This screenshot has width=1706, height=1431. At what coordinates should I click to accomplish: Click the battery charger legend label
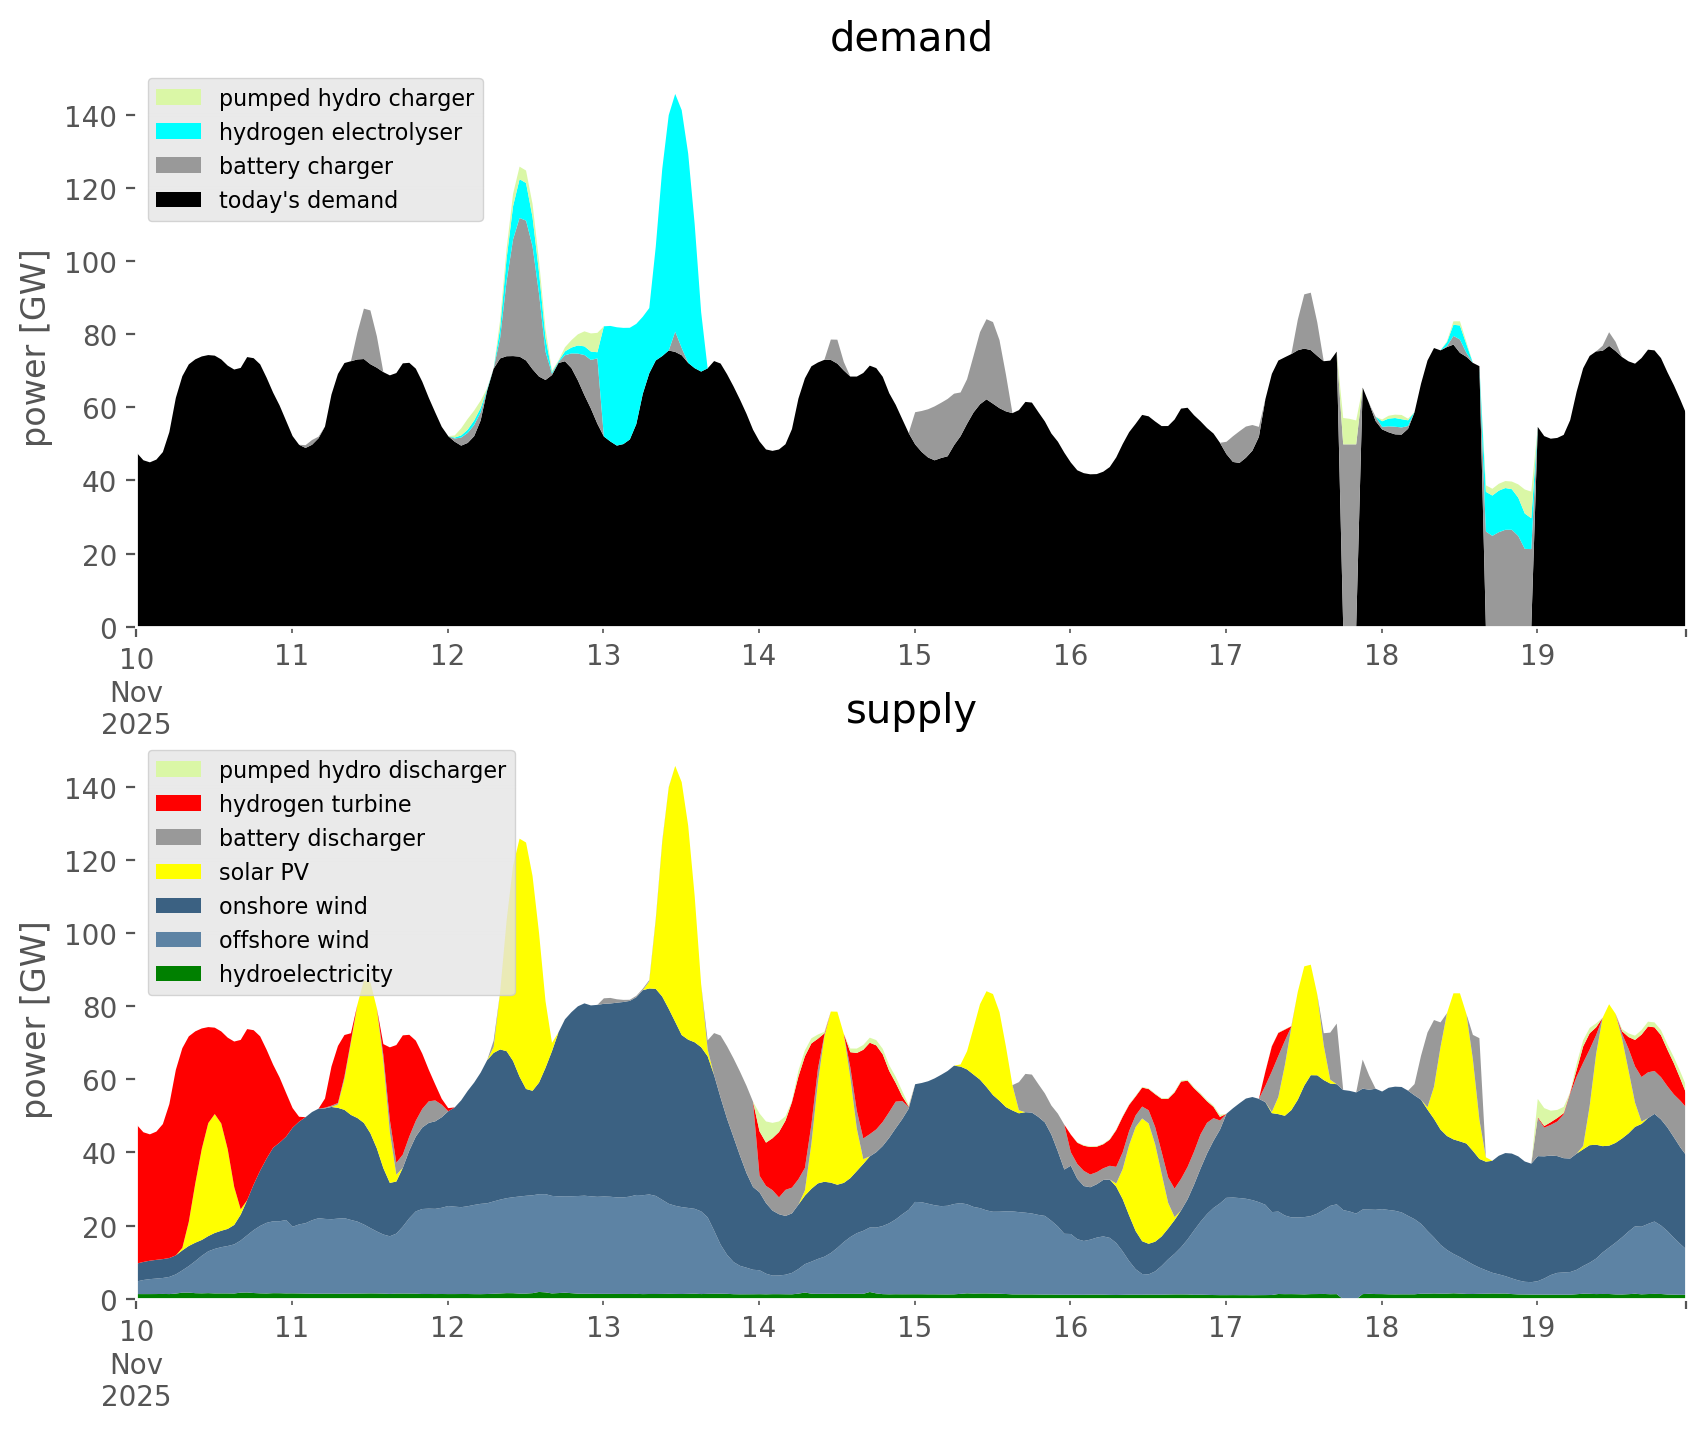tap(305, 166)
